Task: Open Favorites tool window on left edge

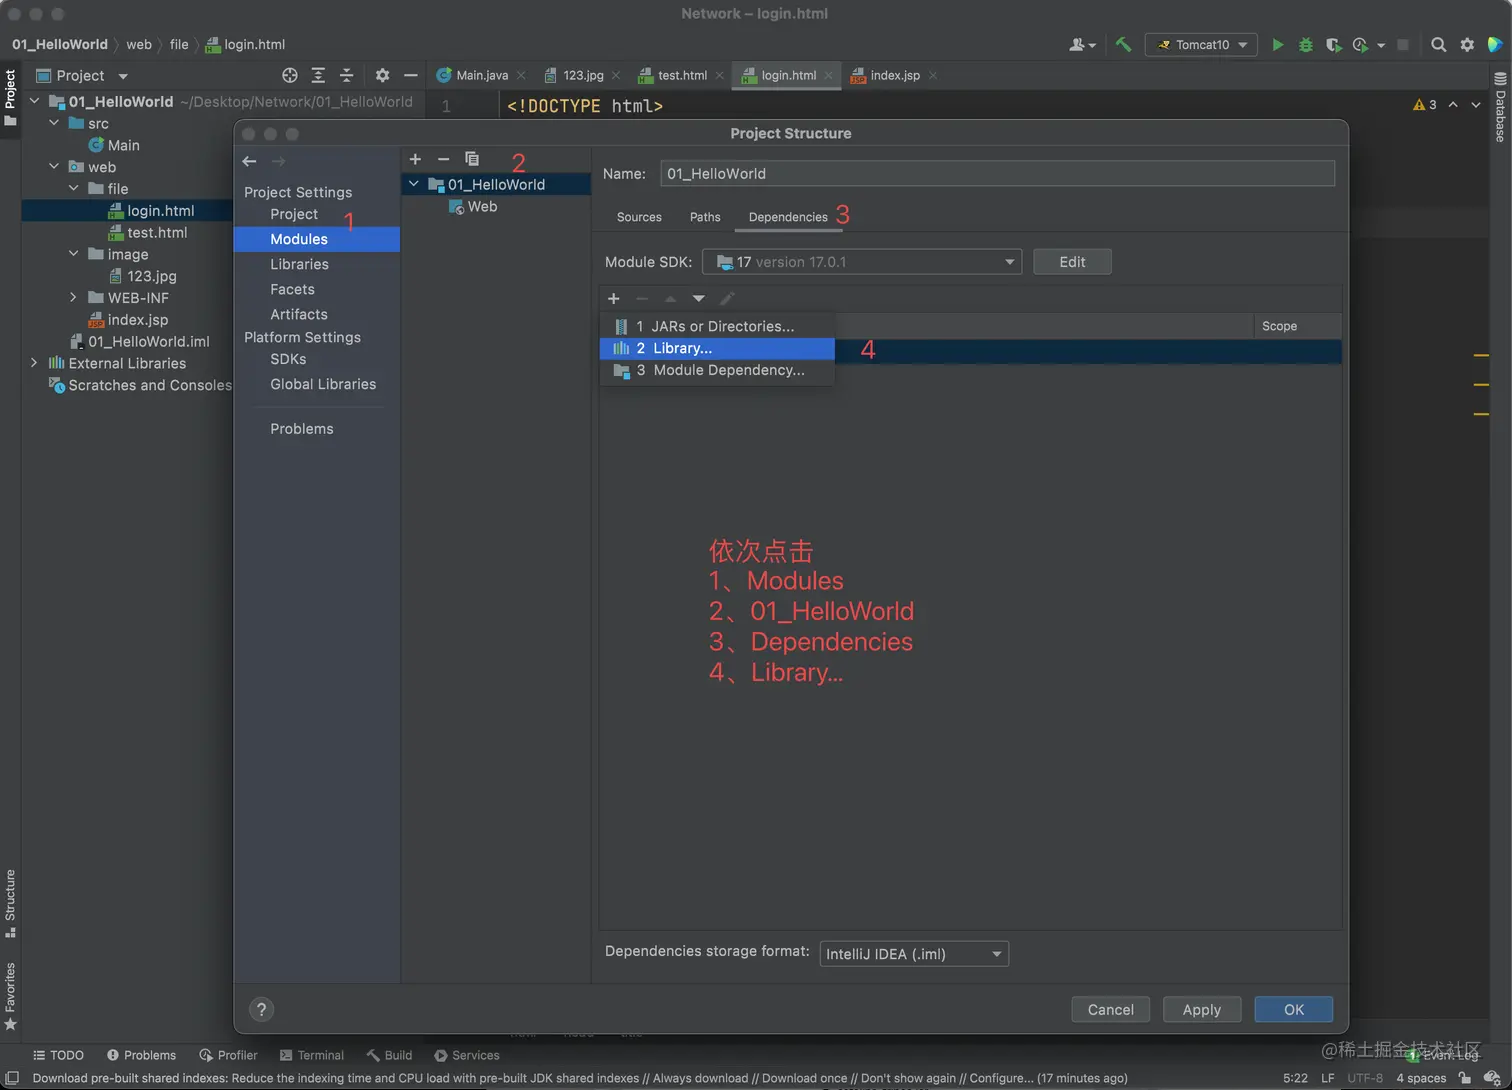Action: (10, 996)
